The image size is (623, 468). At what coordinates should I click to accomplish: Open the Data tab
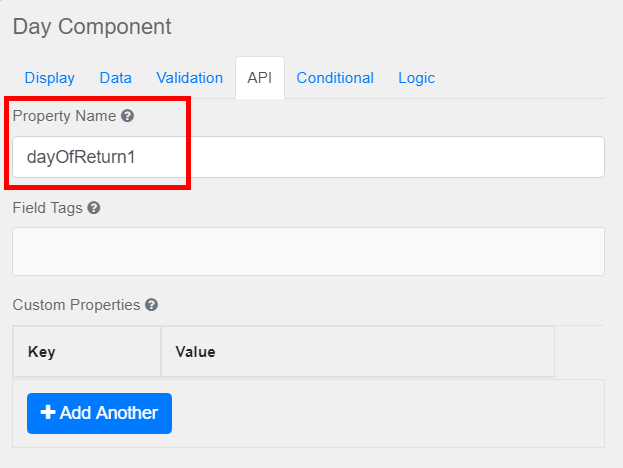(116, 78)
